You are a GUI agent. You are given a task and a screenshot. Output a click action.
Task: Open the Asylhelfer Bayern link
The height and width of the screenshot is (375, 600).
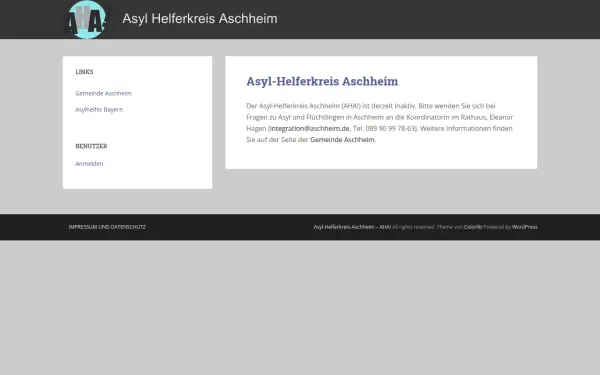99,109
